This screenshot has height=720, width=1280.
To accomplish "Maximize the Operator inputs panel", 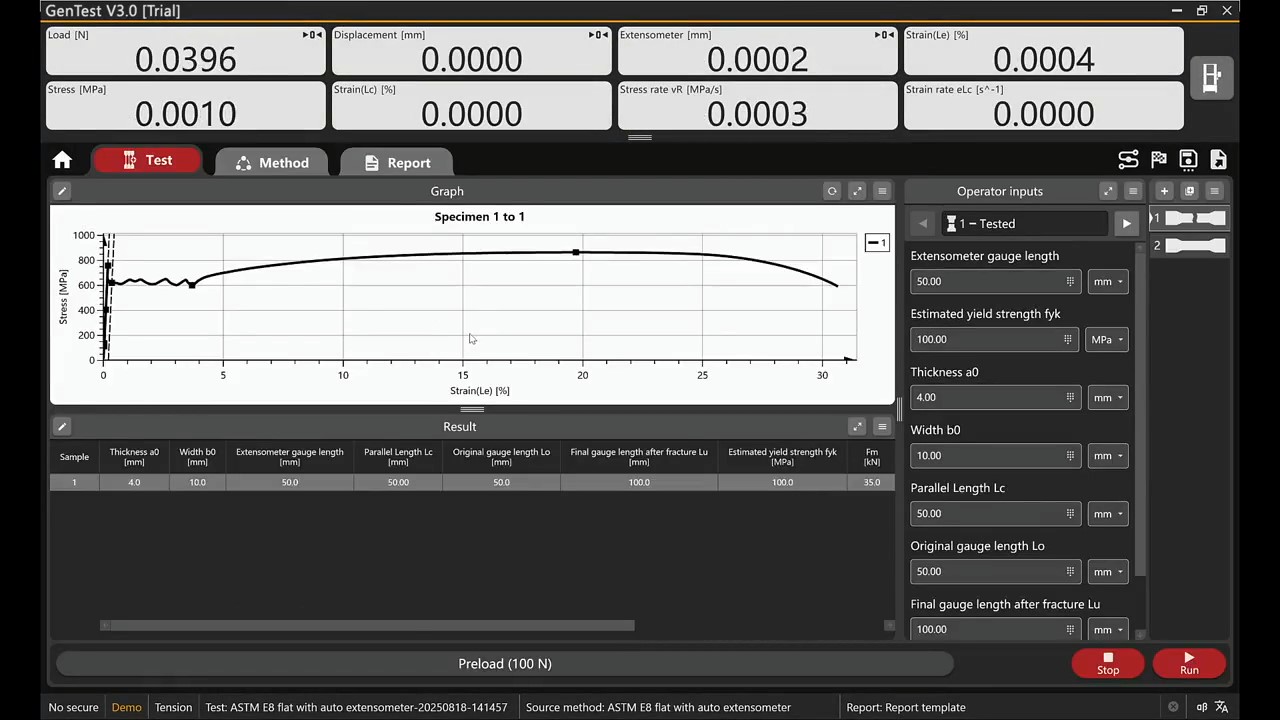I will tap(1107, 191).
